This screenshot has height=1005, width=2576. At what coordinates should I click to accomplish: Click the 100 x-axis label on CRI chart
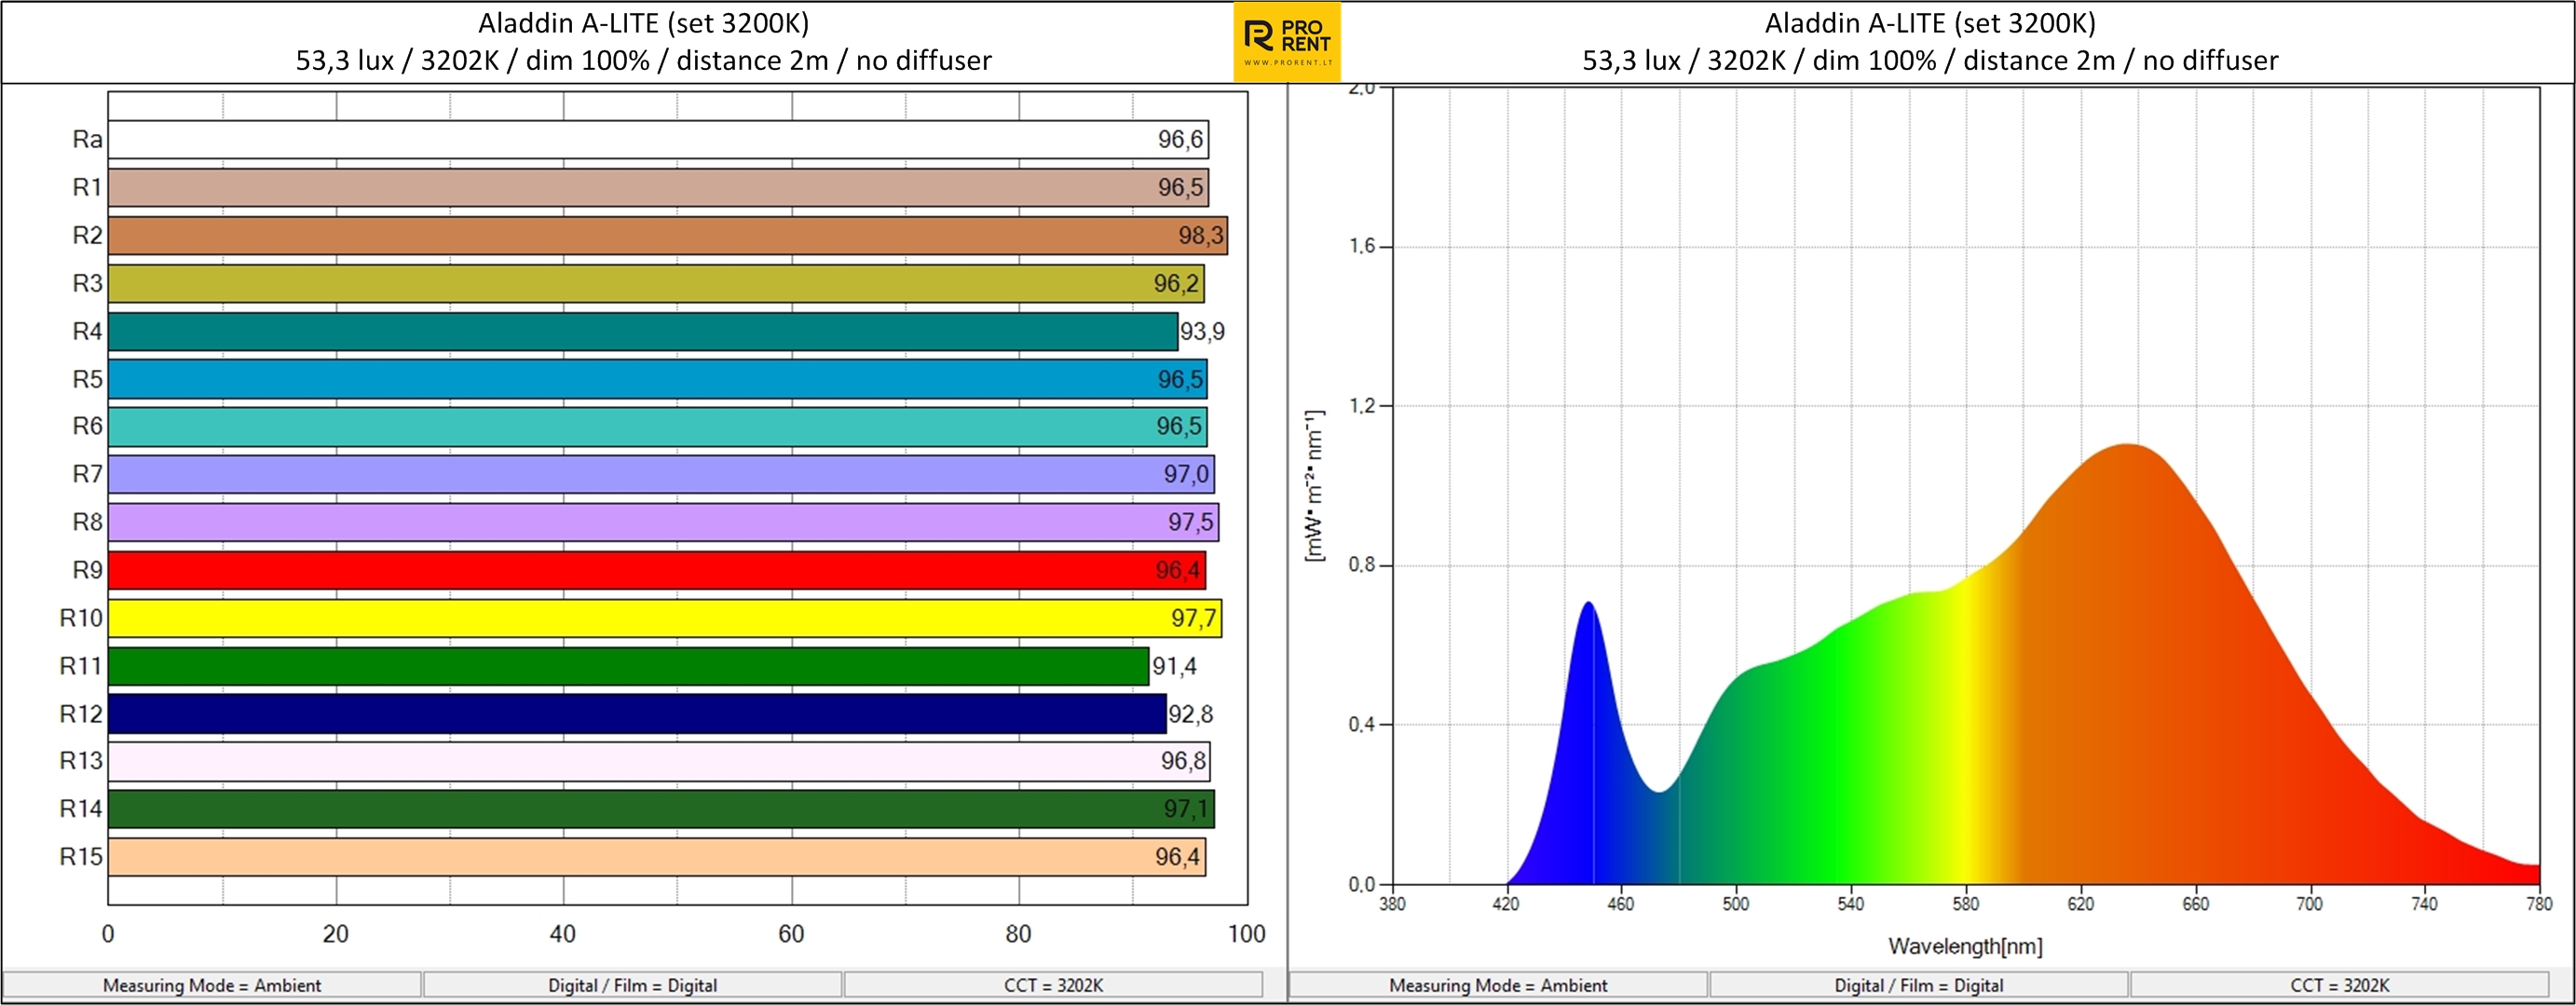tap(1246, 934)
